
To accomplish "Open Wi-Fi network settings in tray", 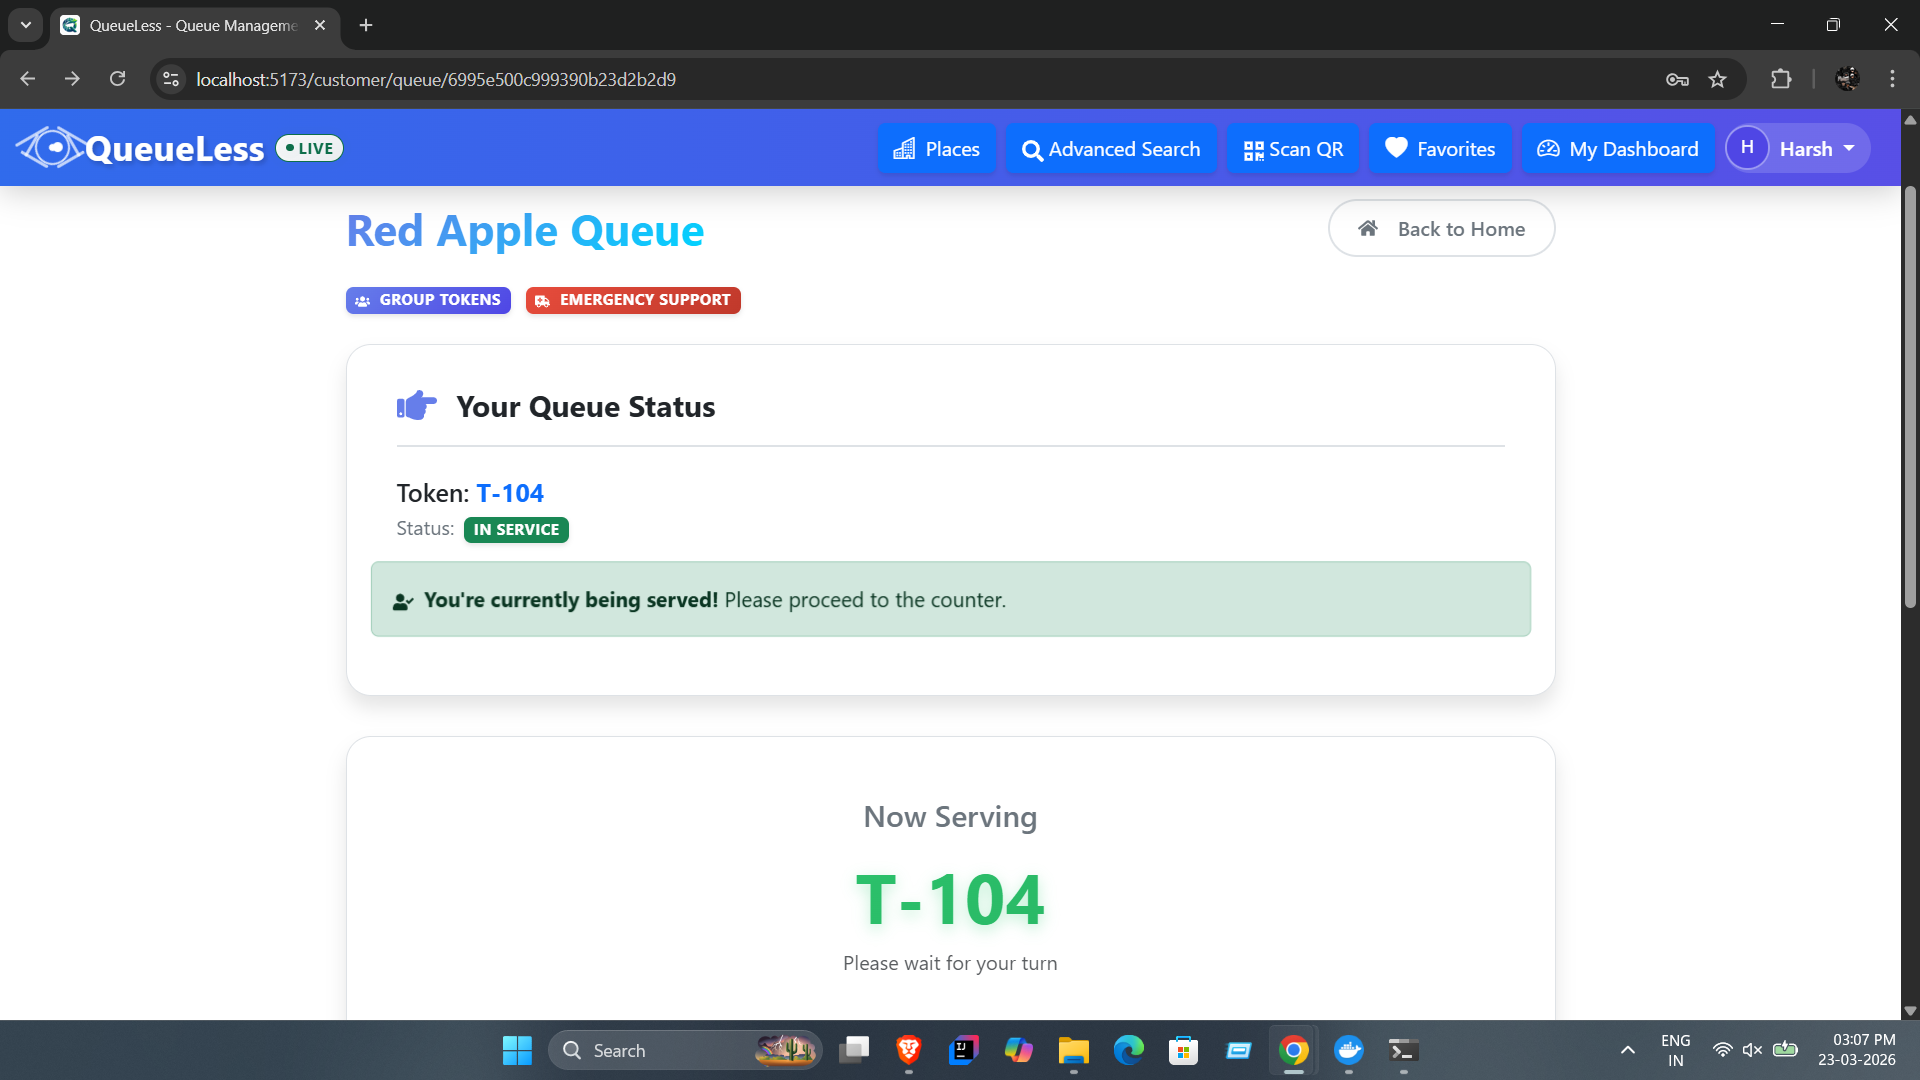I will tap(1722, 1050).
